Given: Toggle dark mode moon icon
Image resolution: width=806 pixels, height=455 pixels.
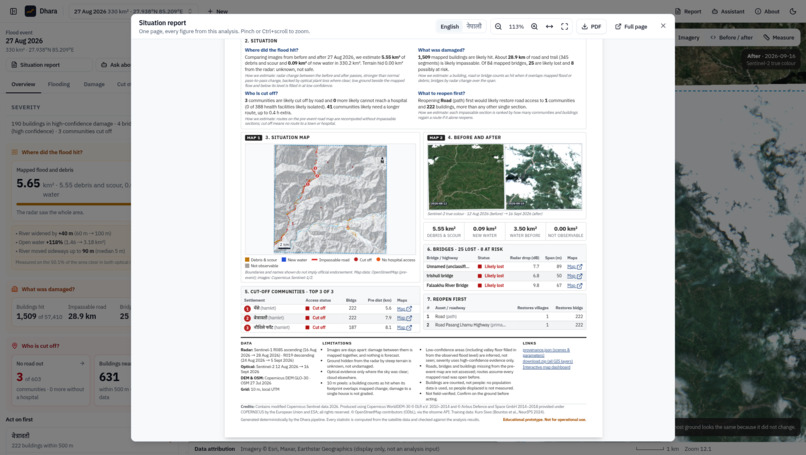Looking at the screenshot, I should pos(793,11).
